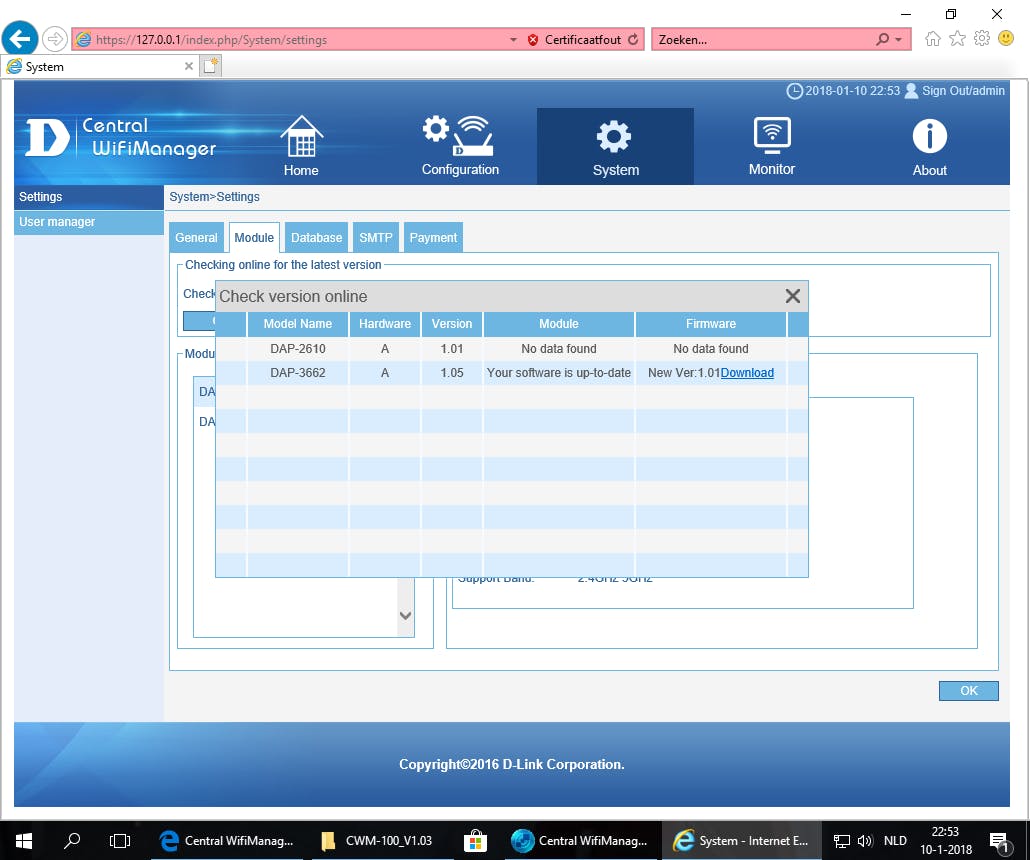The image size is (1030, 860).
Task: Switch to the Database tab
Action: click(317, 238)
